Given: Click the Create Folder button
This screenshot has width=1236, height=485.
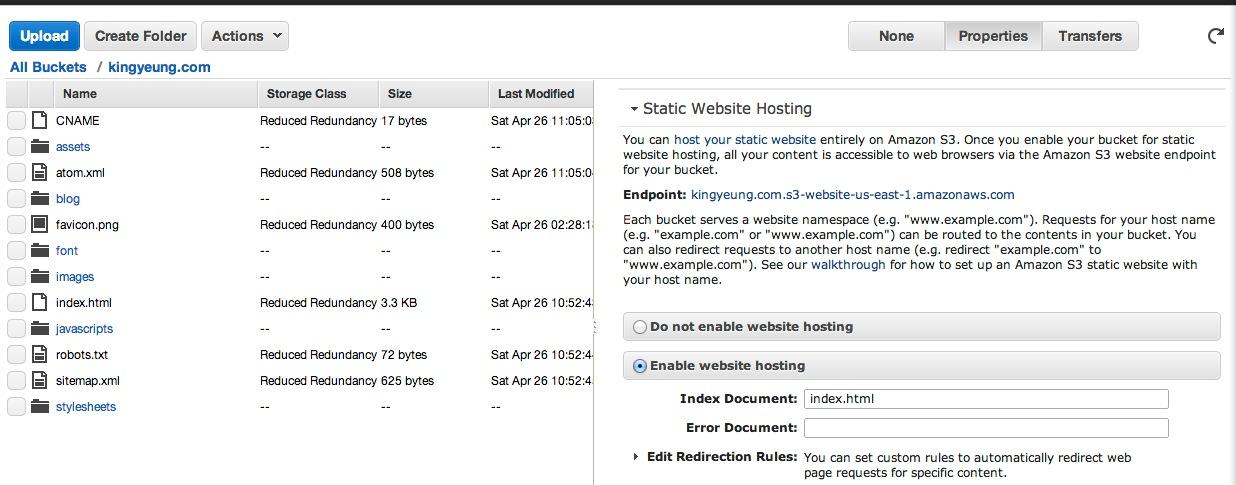Looking at the screenshot, I should 140,36.
